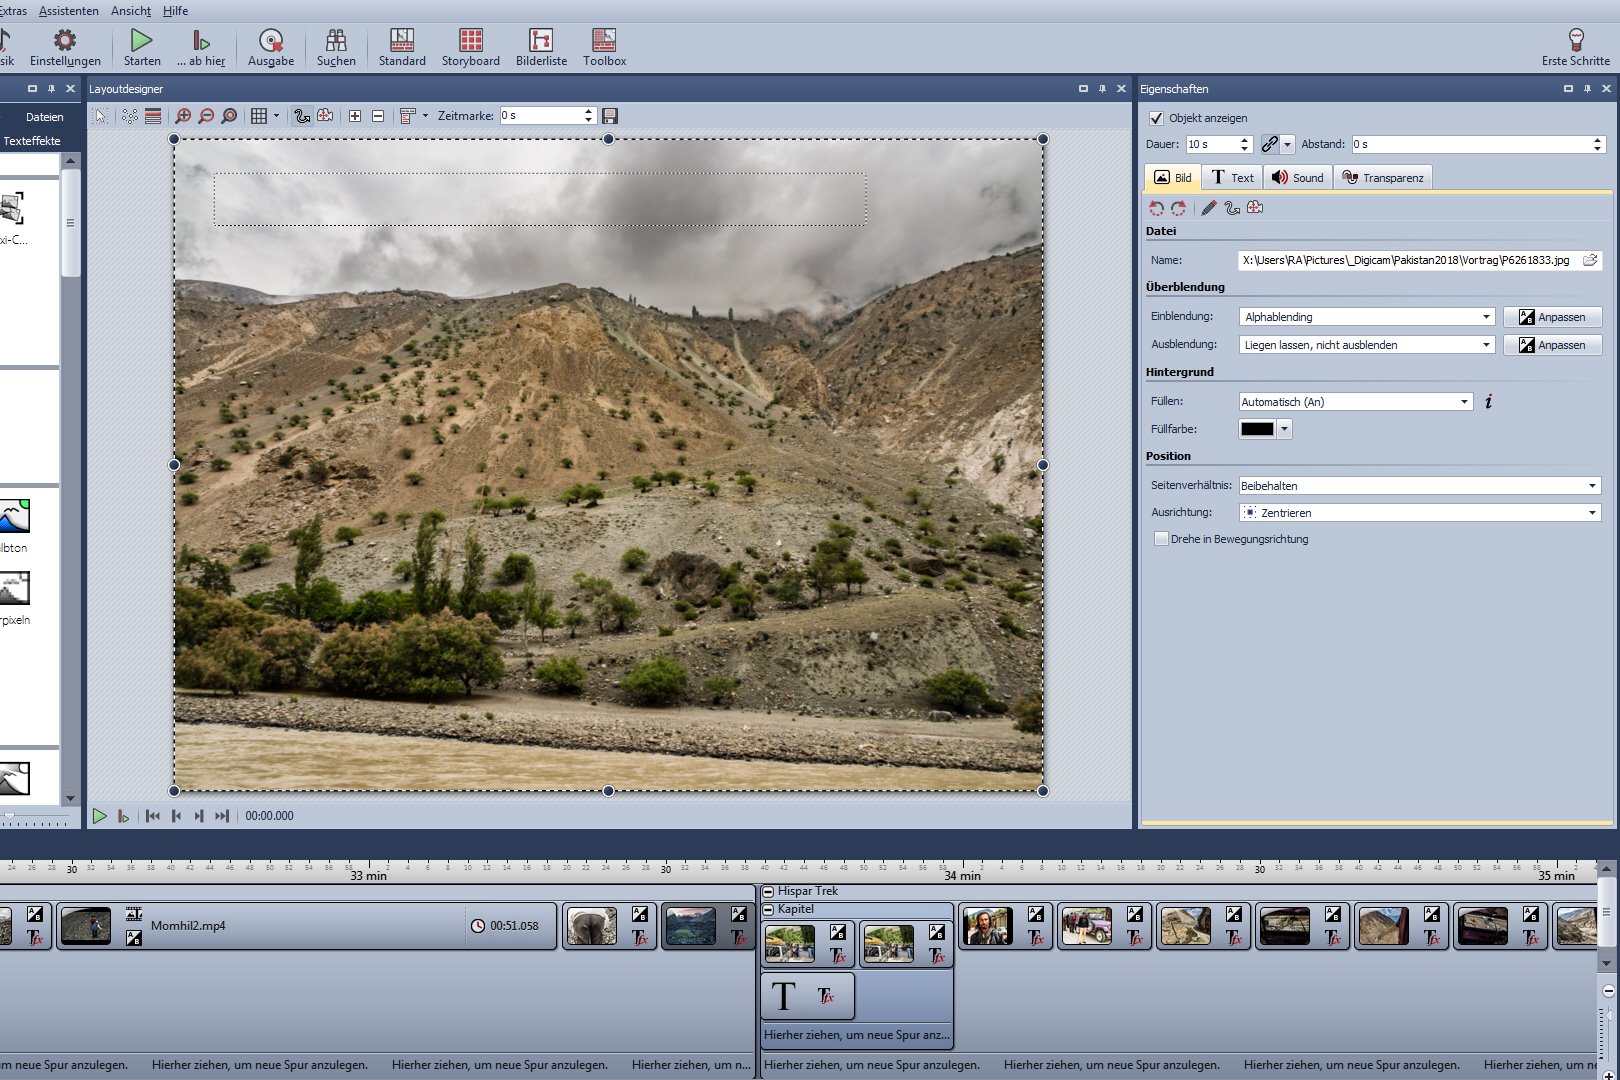Select the Momhil2.mp4 clip in timeline

pos(300,926)
